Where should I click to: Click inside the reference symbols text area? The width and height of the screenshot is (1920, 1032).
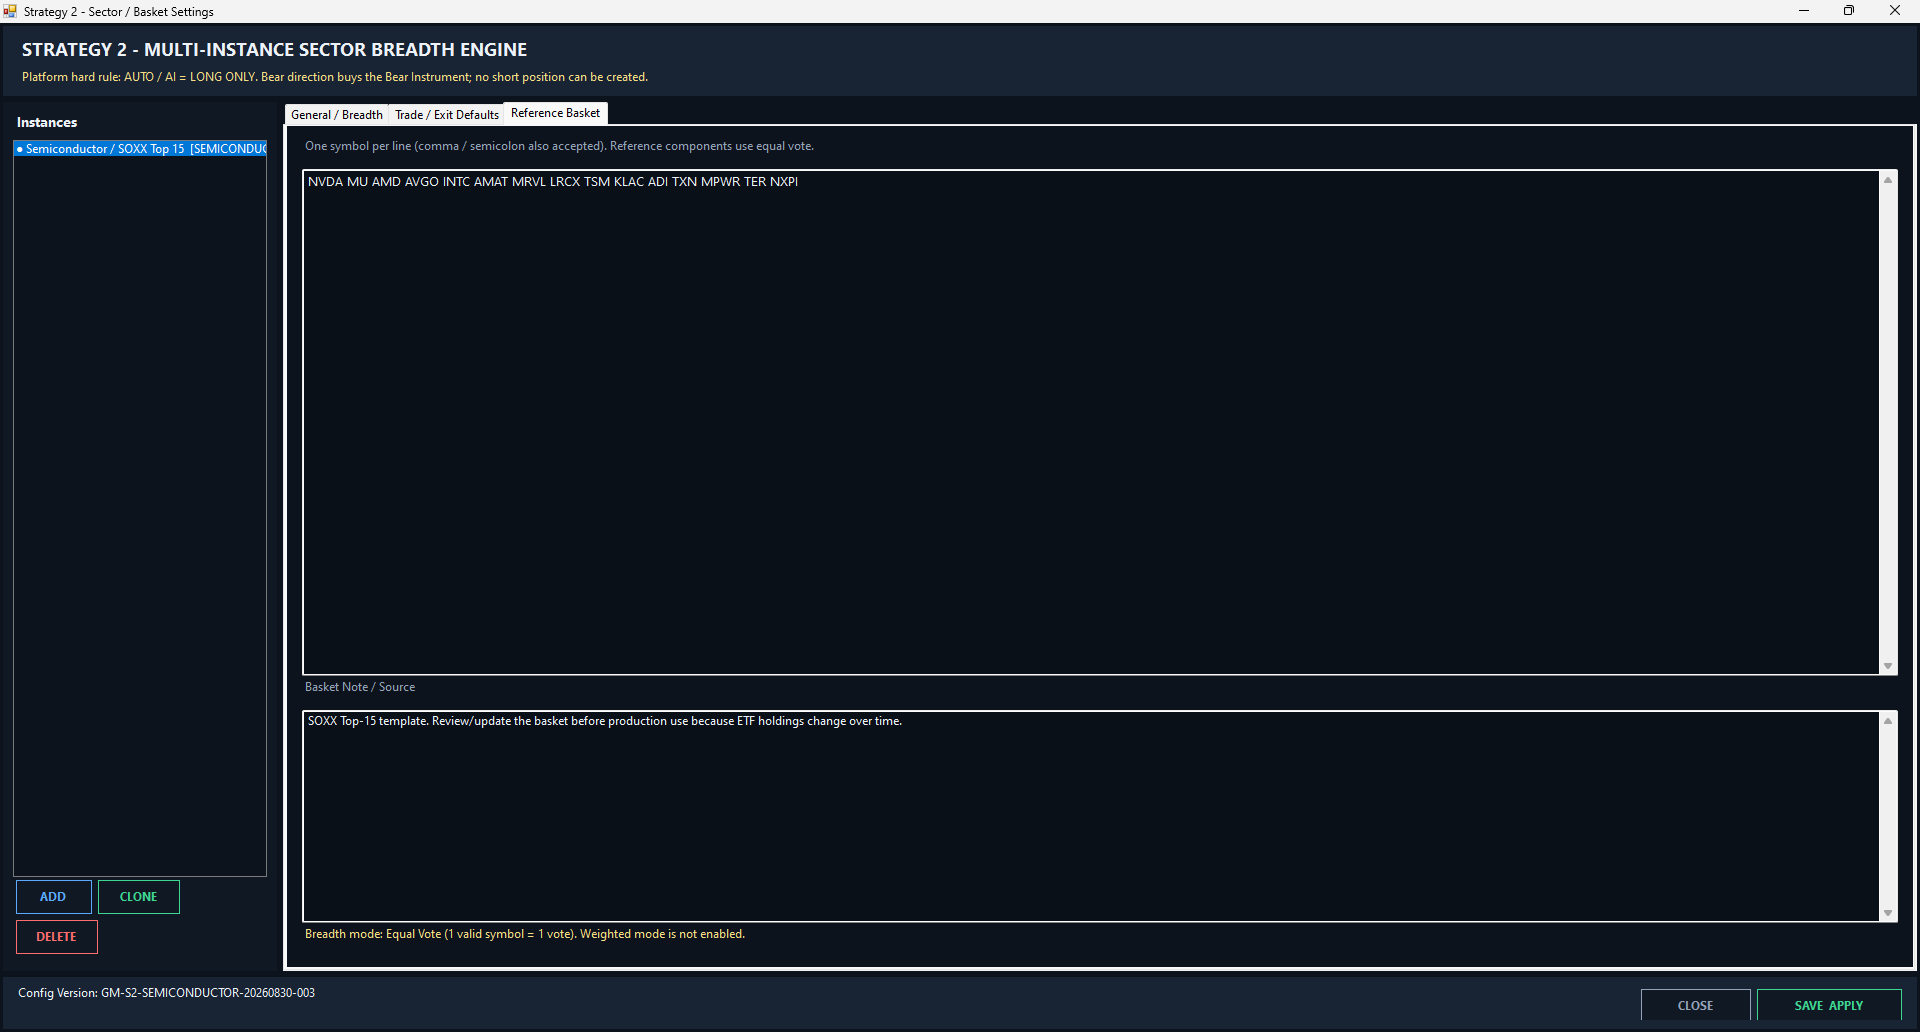click(x=1091, y=422)
